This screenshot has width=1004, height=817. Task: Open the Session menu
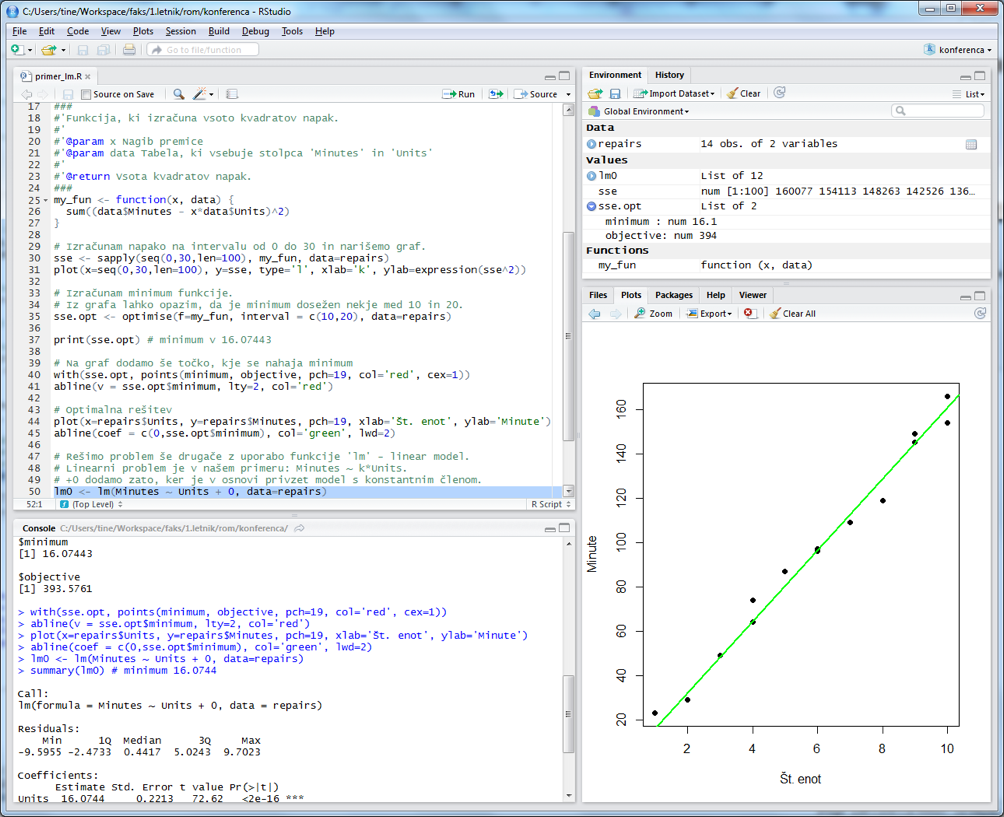coord(181,31)
